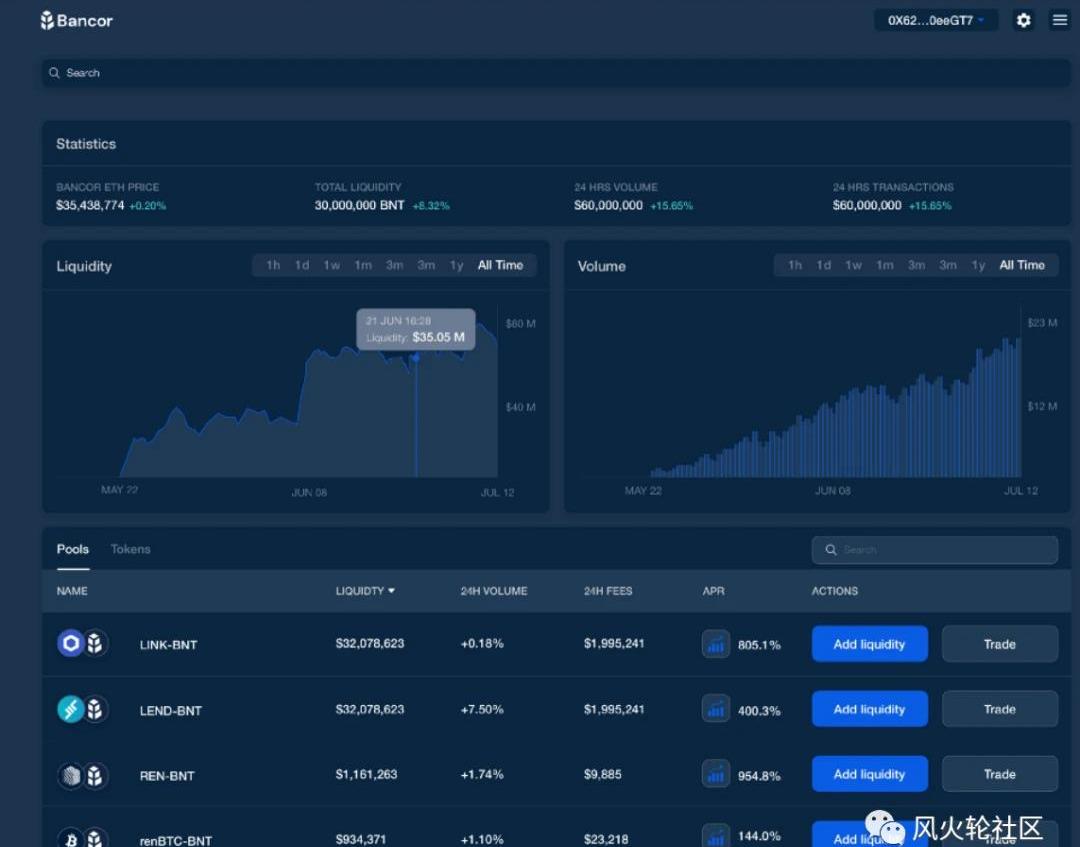Click the REN token pool icon
Screen dimensions: 1080x847
(x=70, y=775)
